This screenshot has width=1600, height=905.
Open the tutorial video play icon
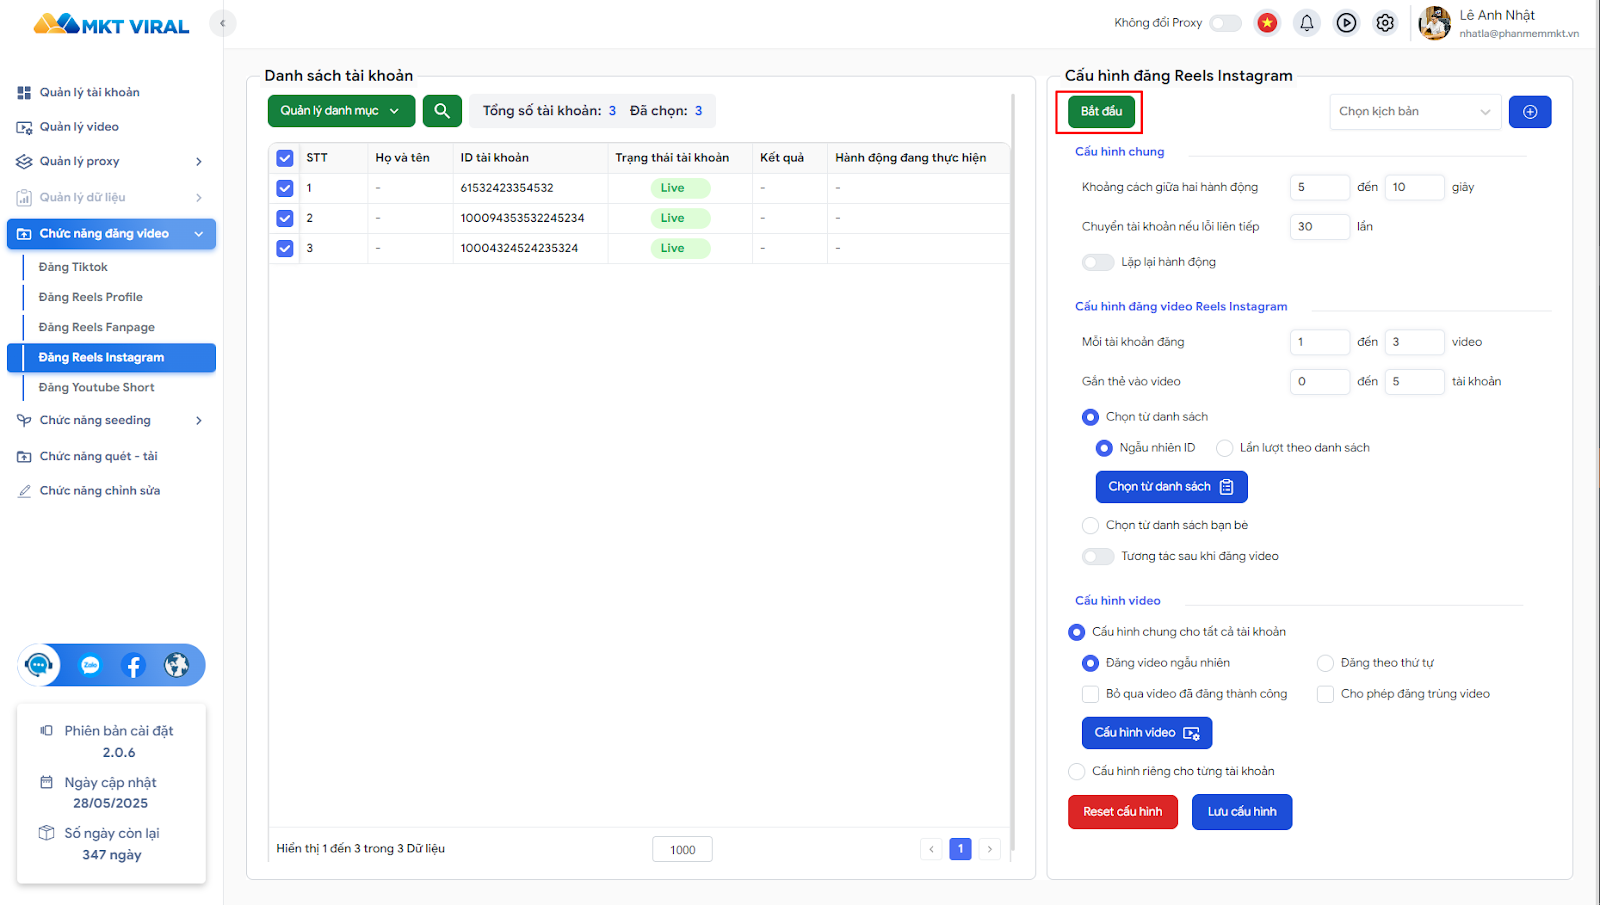tap(1347, 23)
